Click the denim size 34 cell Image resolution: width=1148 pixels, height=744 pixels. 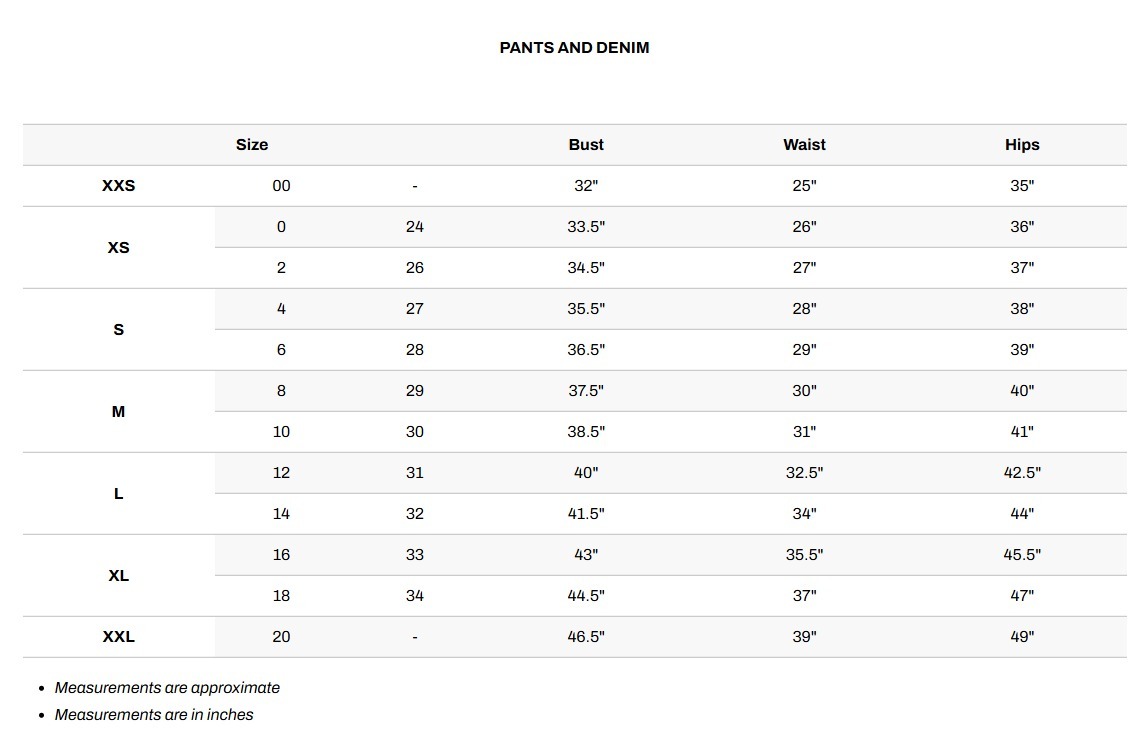[x=414, y=596]
